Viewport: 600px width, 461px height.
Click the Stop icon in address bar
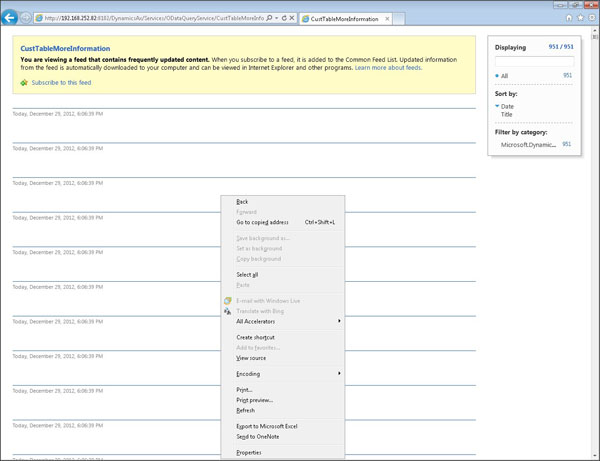(x=292, y=18)
